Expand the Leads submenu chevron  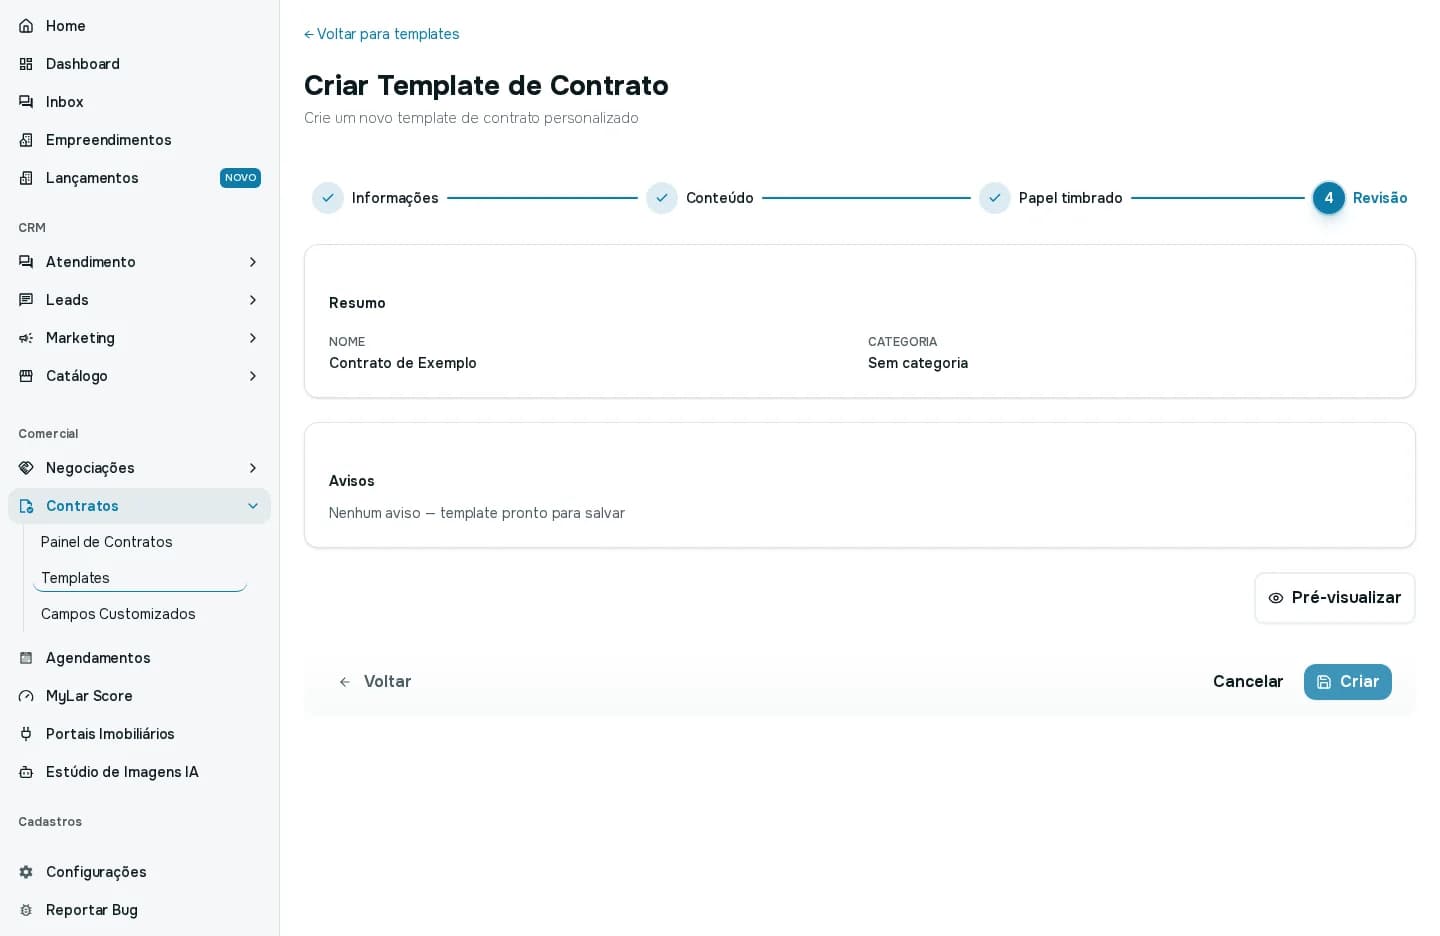[253, 300]
